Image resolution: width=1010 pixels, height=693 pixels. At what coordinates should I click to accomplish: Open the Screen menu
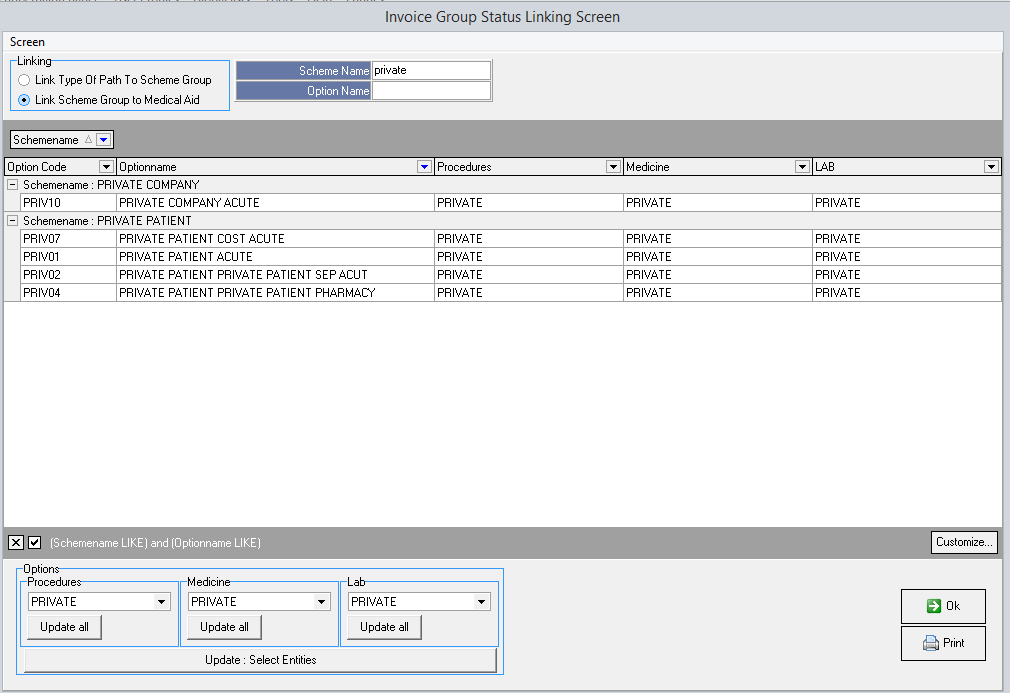tap(27, 42)
